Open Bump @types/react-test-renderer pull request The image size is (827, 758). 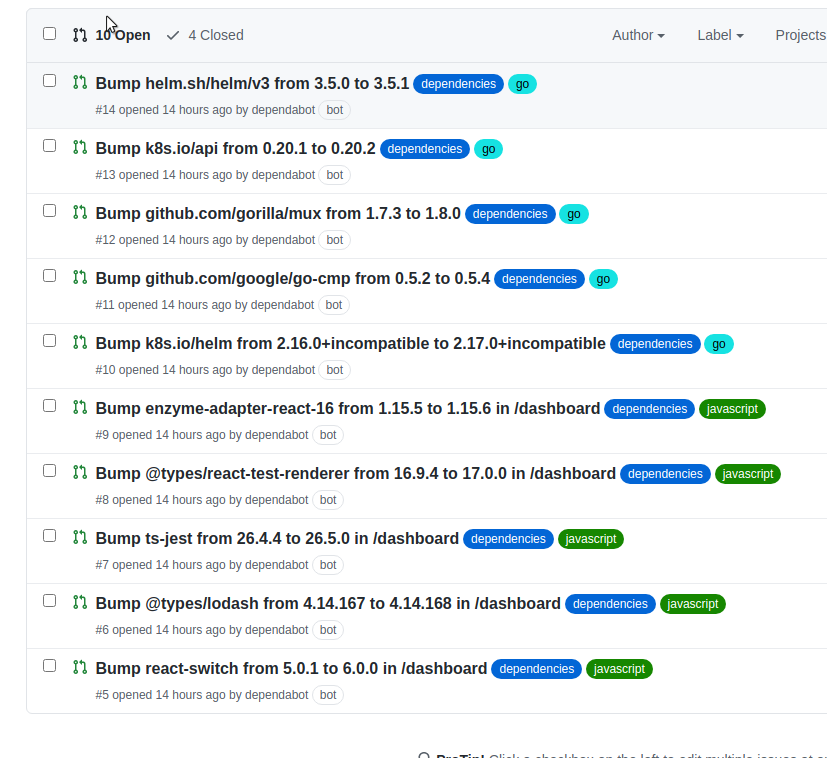click(x=355, y=473)
